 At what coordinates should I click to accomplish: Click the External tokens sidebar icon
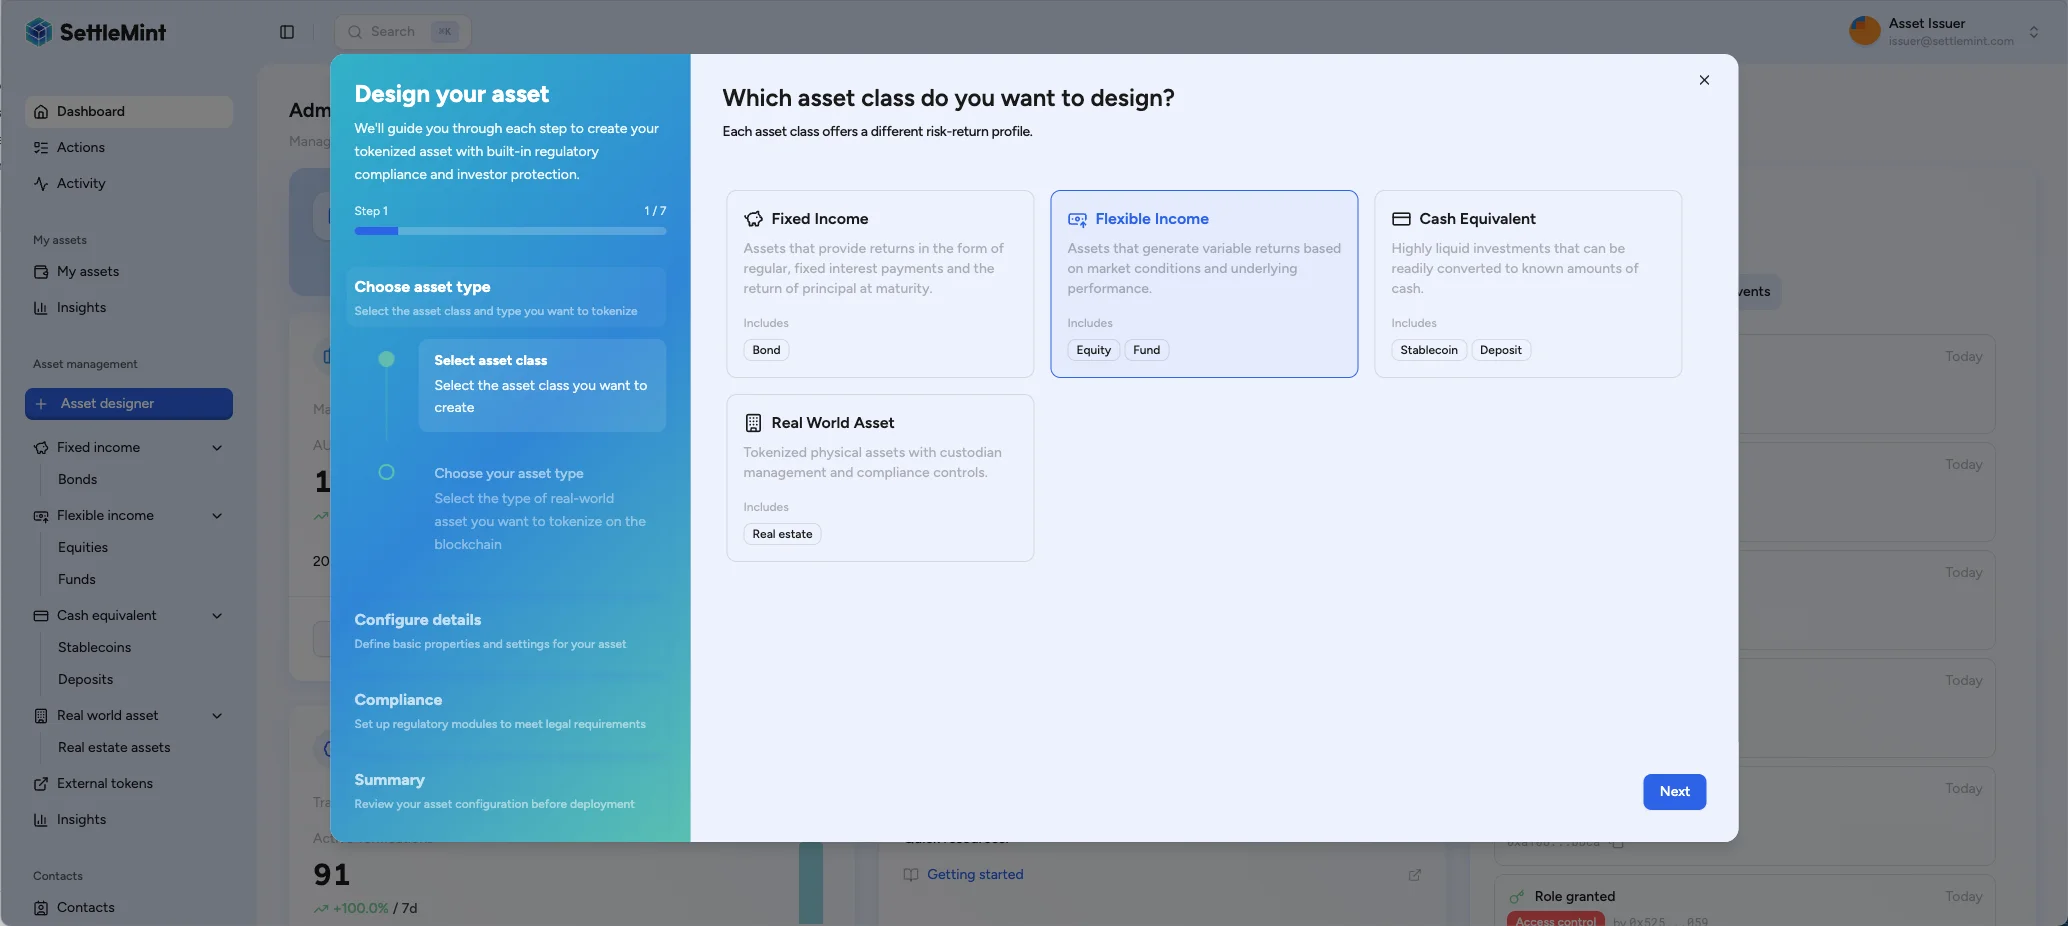coord(41,784)
